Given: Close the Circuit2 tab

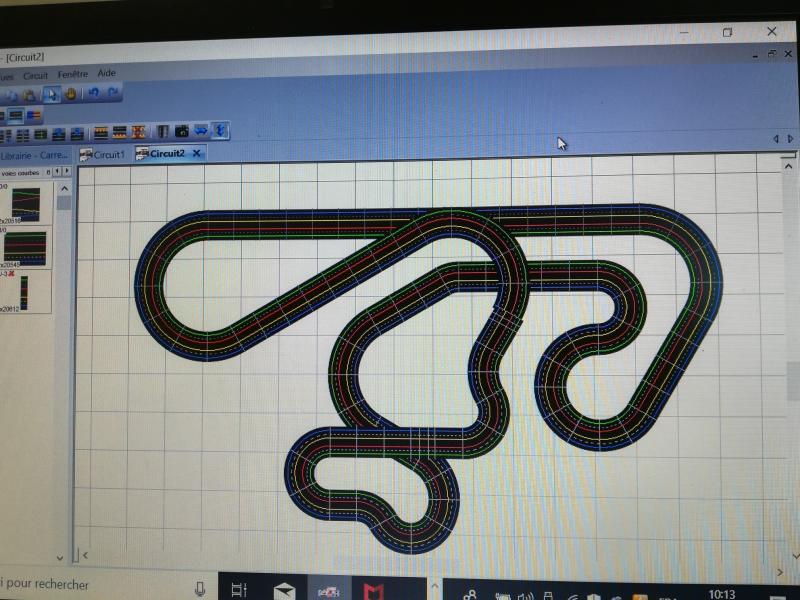Looking at the screenshot, I should click(197, 154).
